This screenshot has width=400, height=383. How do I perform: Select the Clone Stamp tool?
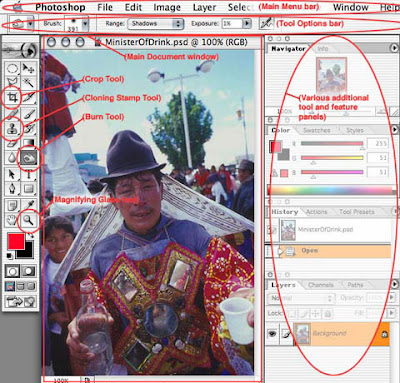coord(12,129)
